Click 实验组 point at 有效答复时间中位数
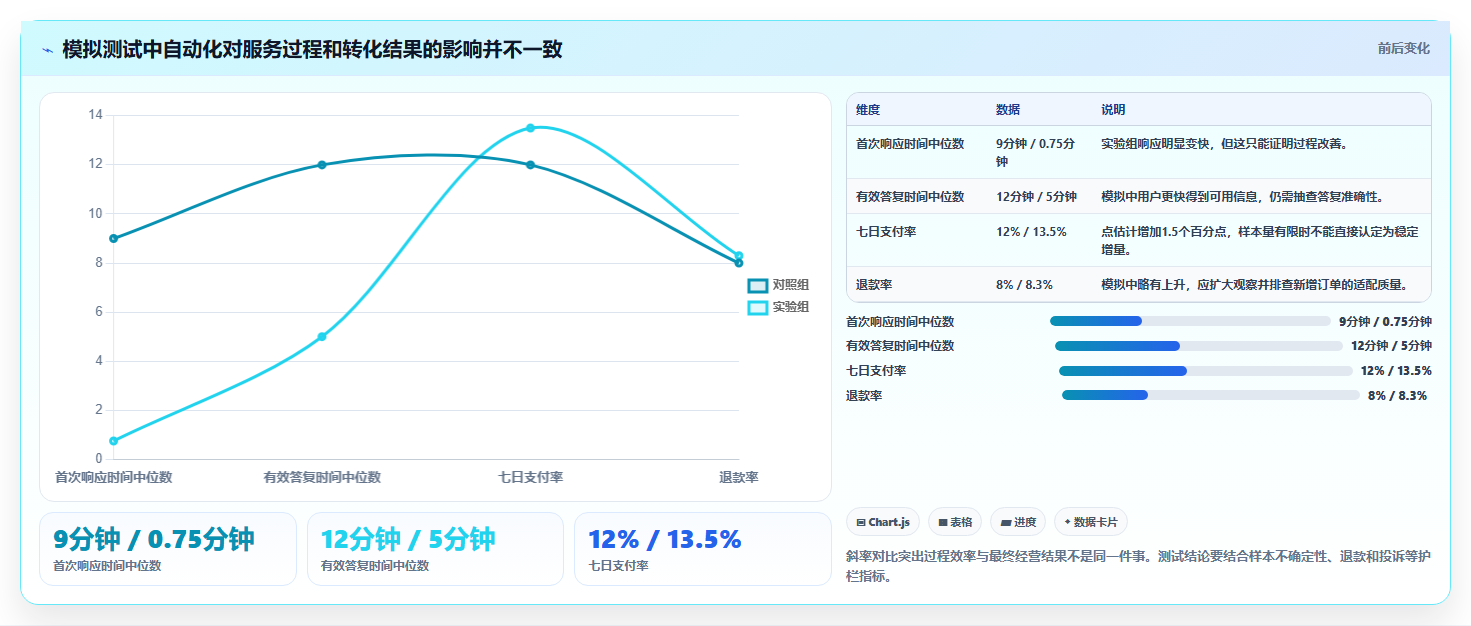 click(x=322, y=337)
